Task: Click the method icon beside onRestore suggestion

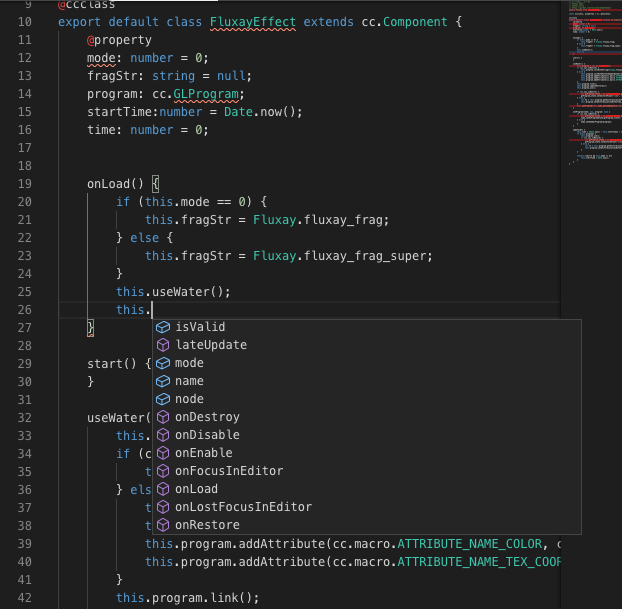Action: tap(163, 525)
